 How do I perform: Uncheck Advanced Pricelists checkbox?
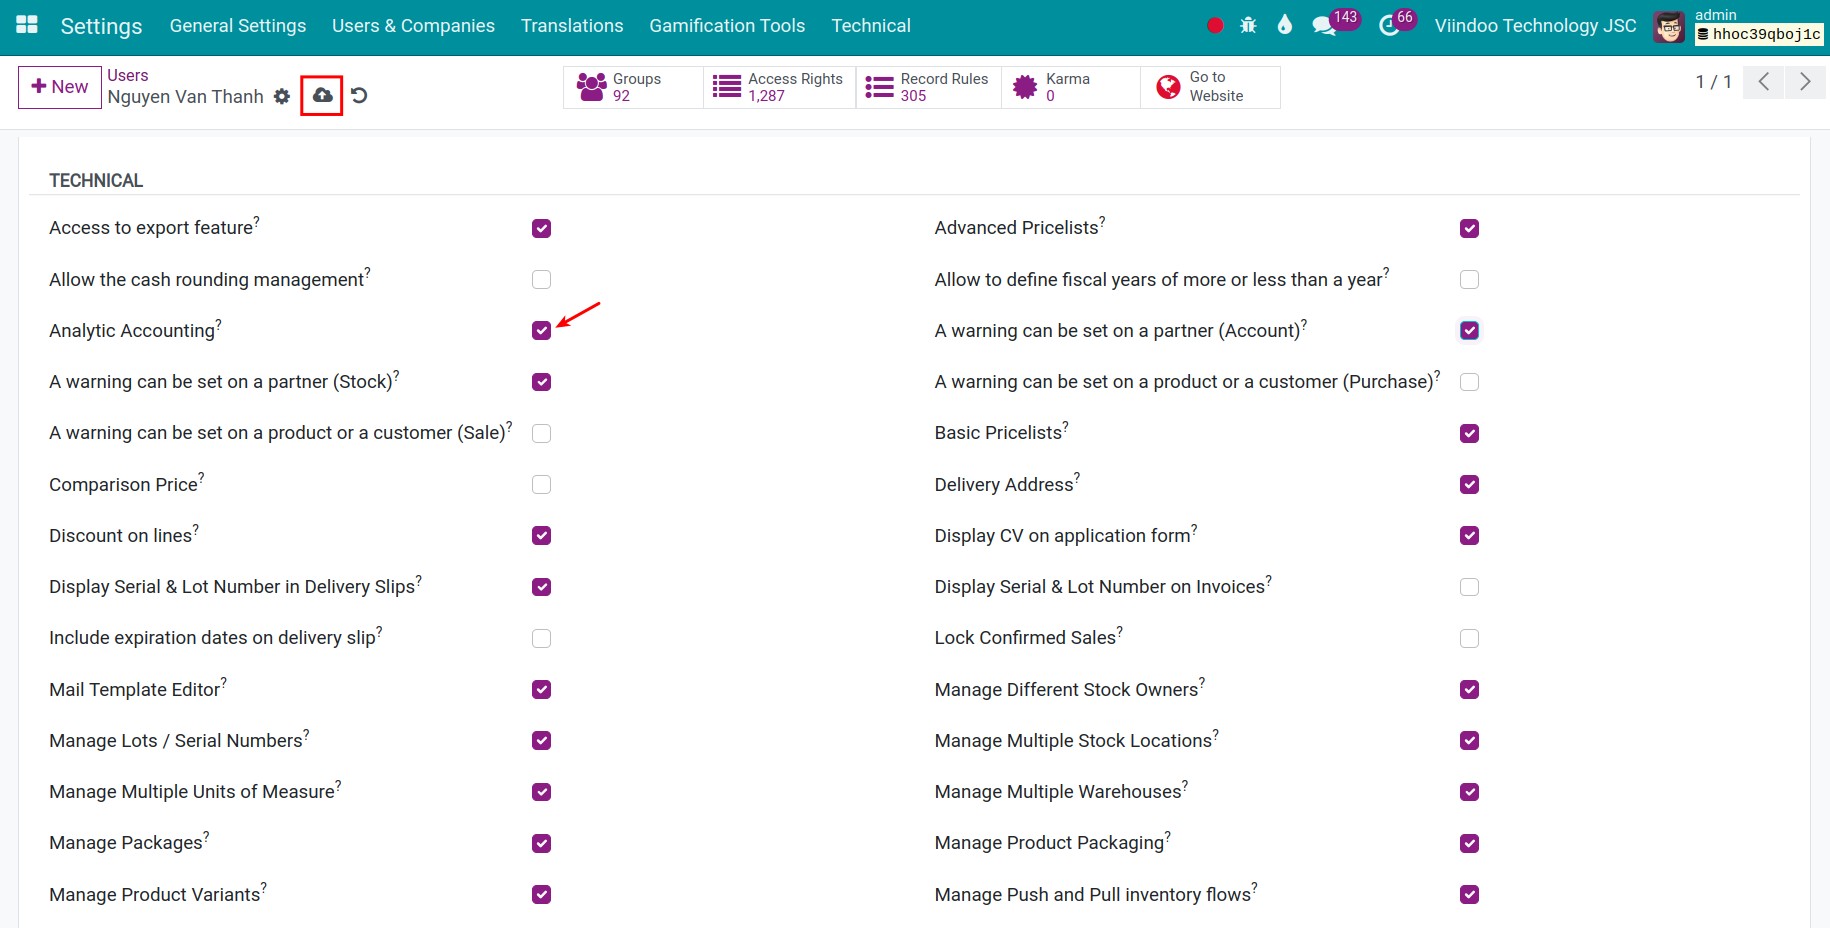[1469, 228]
